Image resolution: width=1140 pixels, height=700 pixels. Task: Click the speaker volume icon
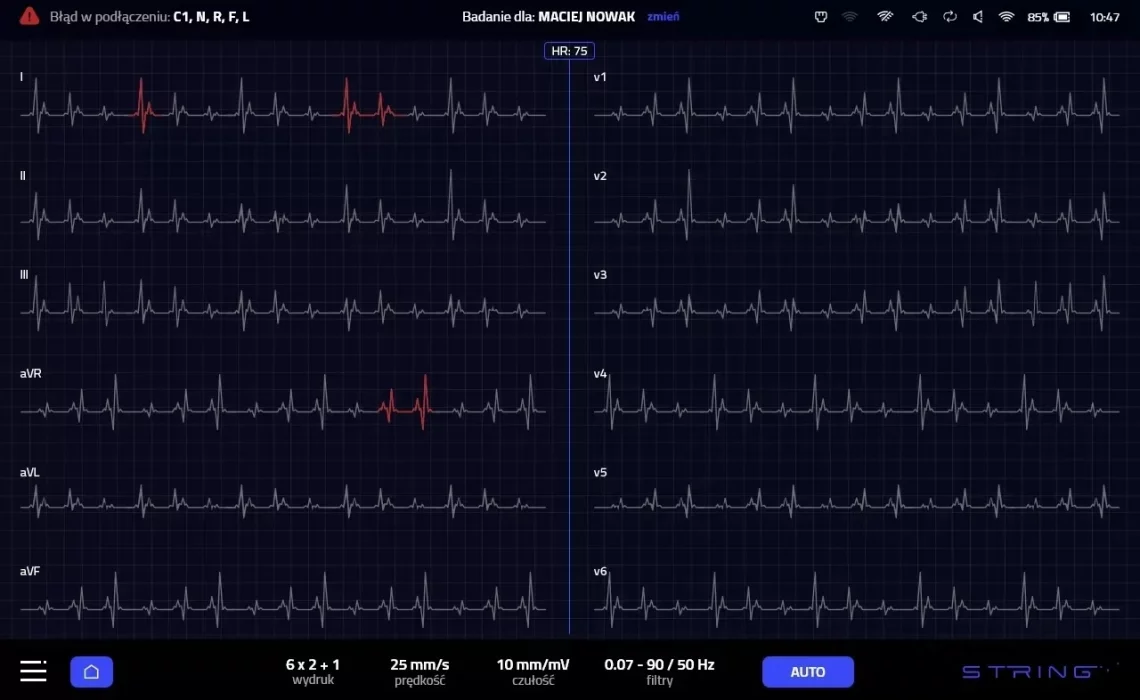pos(978,17)
